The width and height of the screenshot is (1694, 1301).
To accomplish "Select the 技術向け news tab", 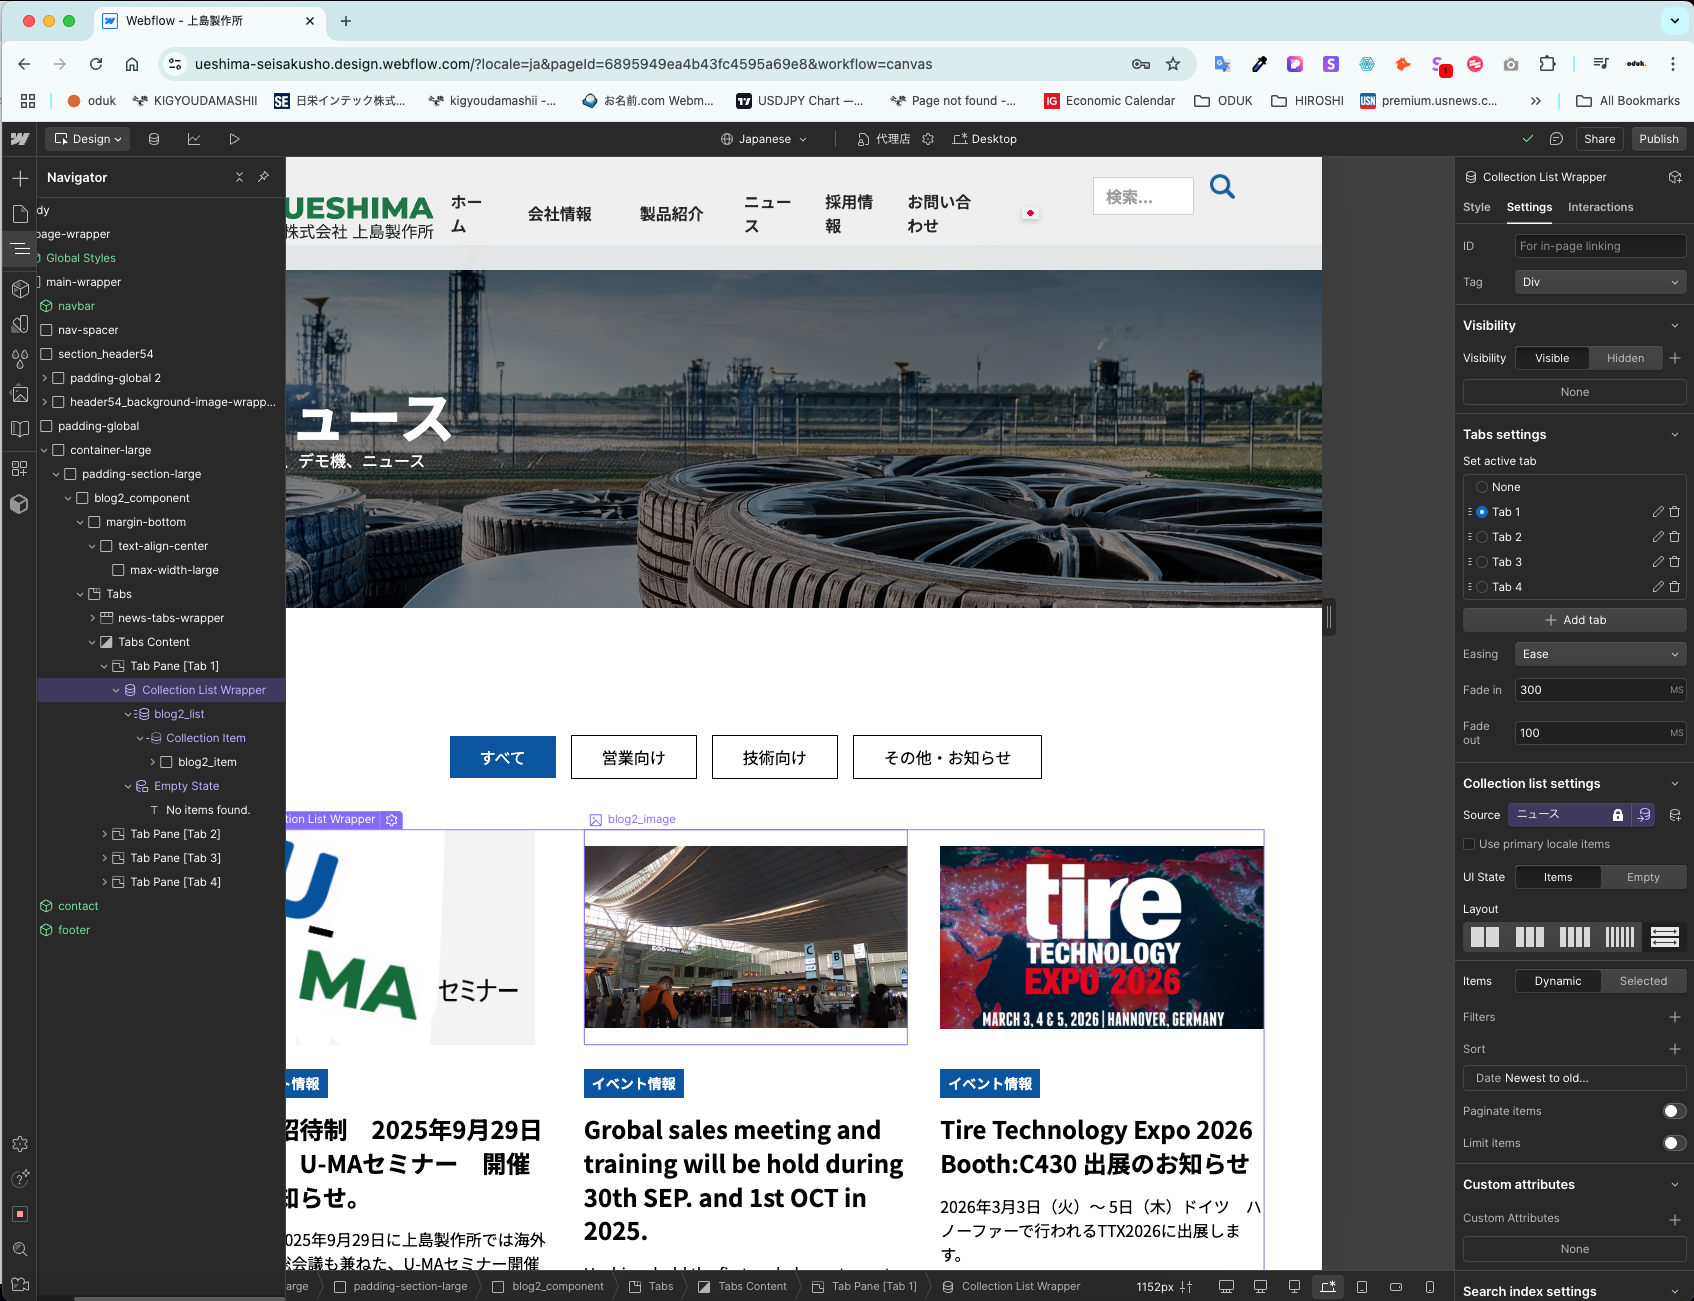I will [775, 757].
